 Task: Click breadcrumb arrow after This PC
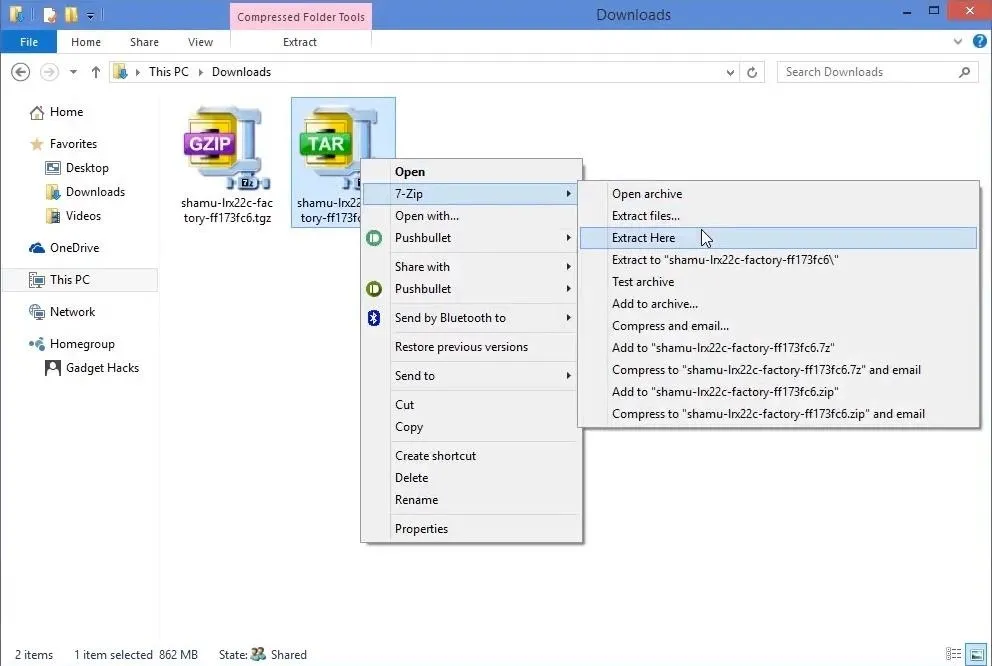[x=201, y=72]
